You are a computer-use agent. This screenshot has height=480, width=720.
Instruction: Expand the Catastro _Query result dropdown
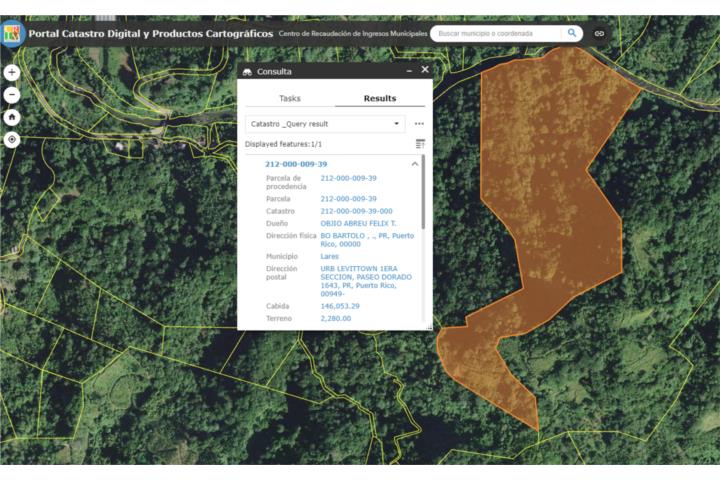[397, 124]
